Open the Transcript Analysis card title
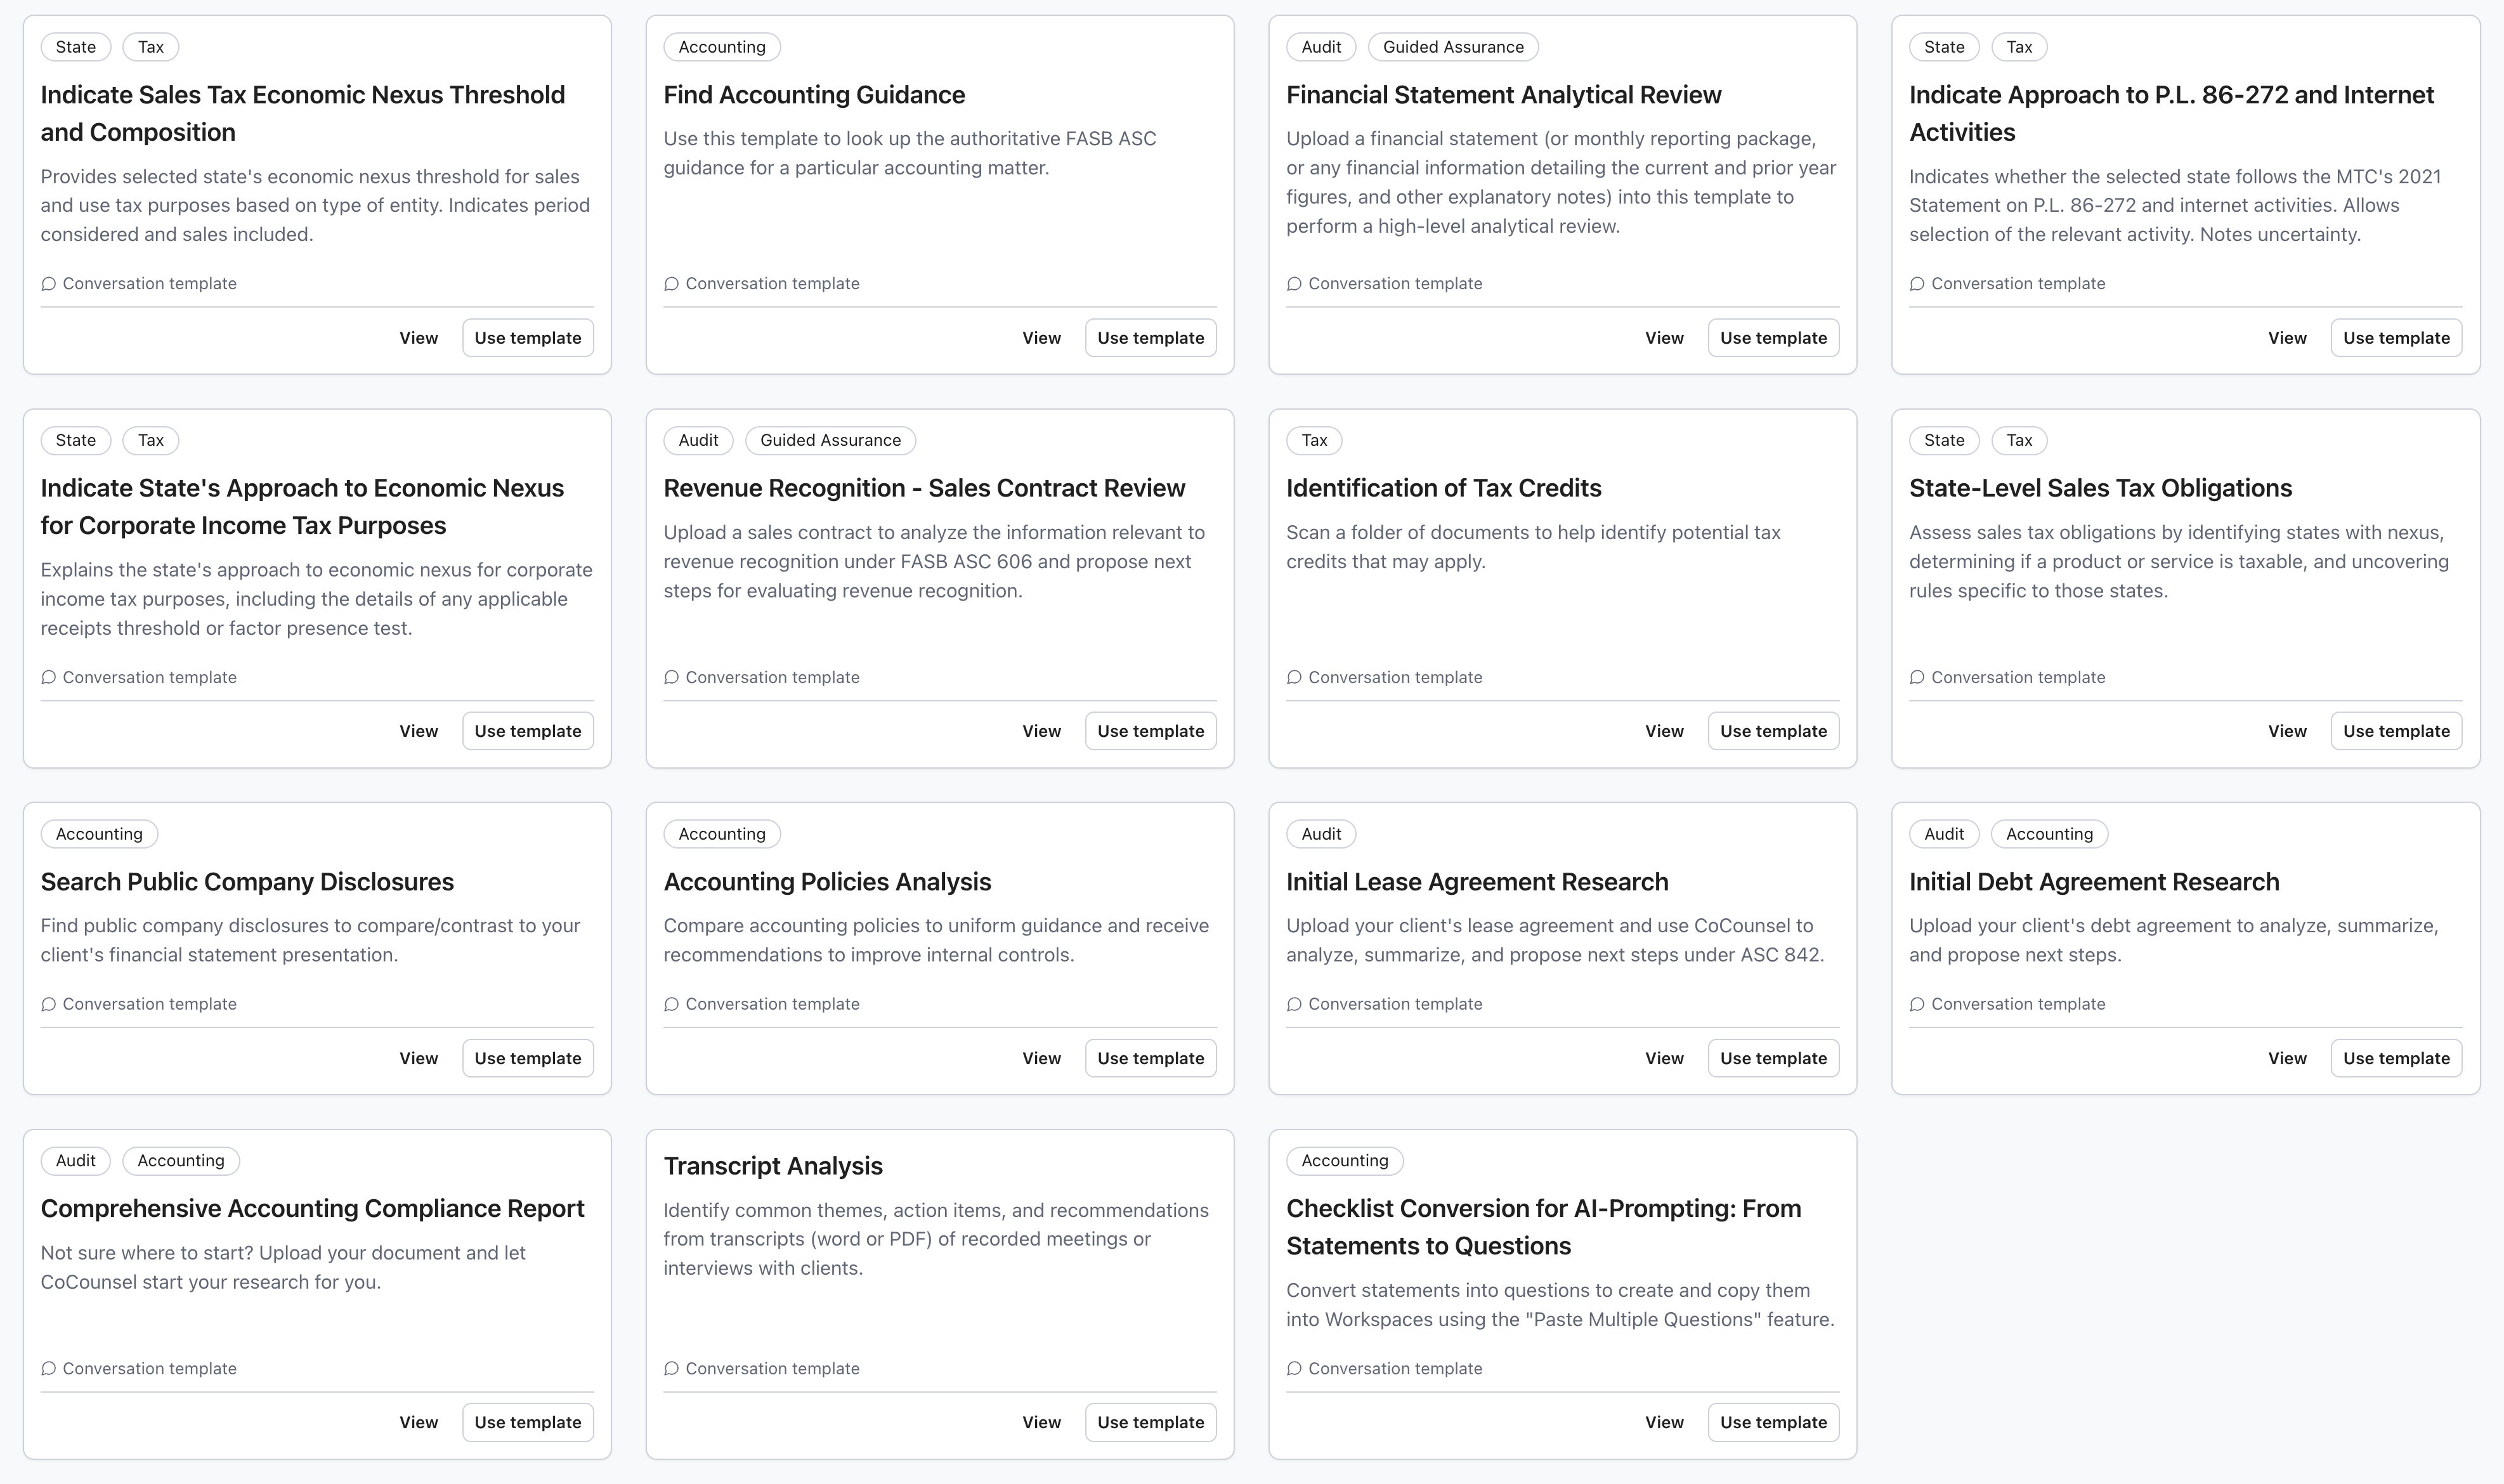The width and height of the screenshot is (2504, 1484). (x=773, y=1166)
